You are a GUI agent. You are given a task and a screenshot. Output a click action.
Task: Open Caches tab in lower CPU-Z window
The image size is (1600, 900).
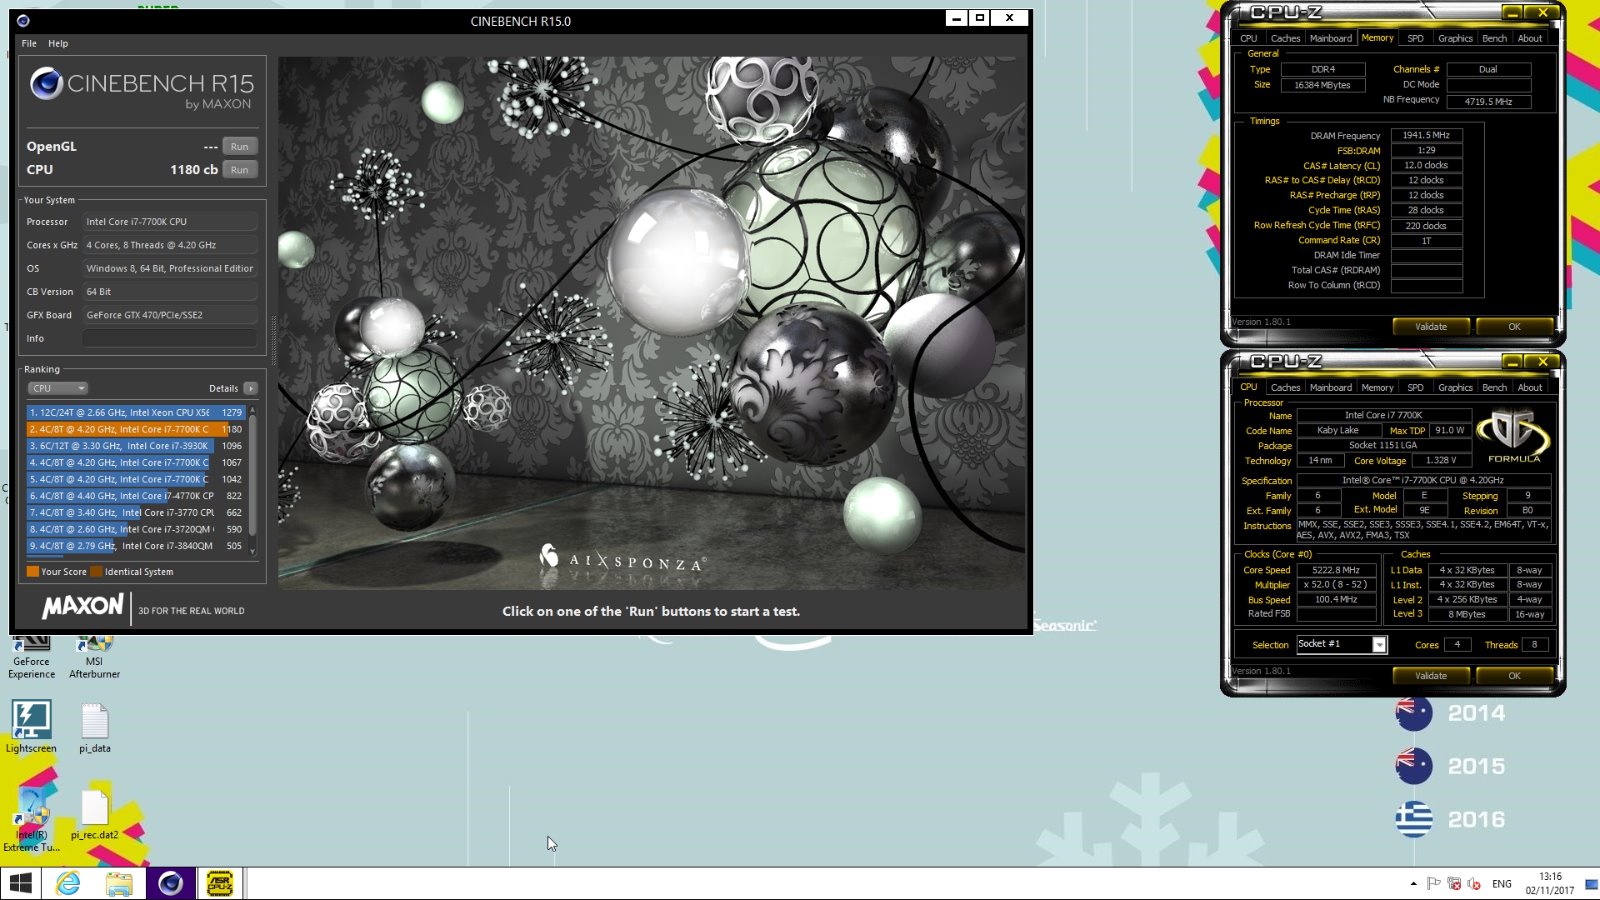click(1285, 387)
